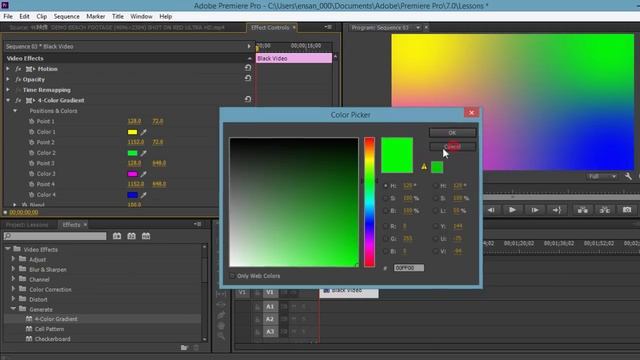
Task: Toggle the Color 3 stopwatch animation
Action: pyautogui.click(x=31, y=174)
